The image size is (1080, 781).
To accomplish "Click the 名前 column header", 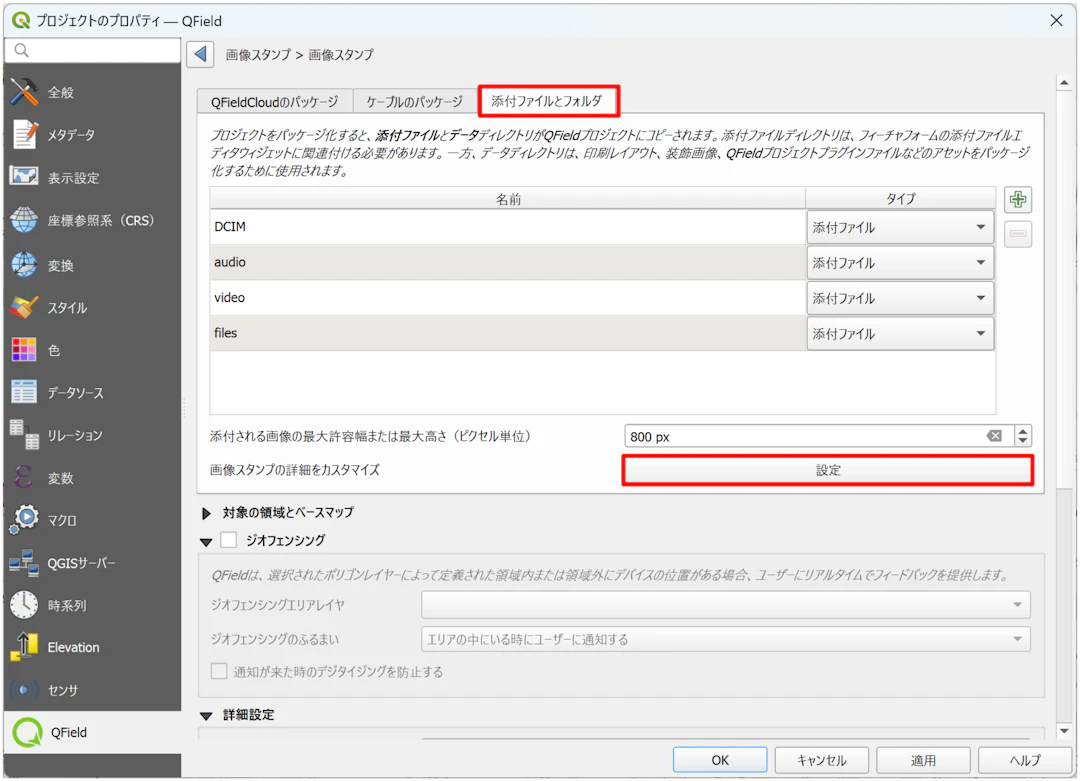I will (x=508, y=199).
